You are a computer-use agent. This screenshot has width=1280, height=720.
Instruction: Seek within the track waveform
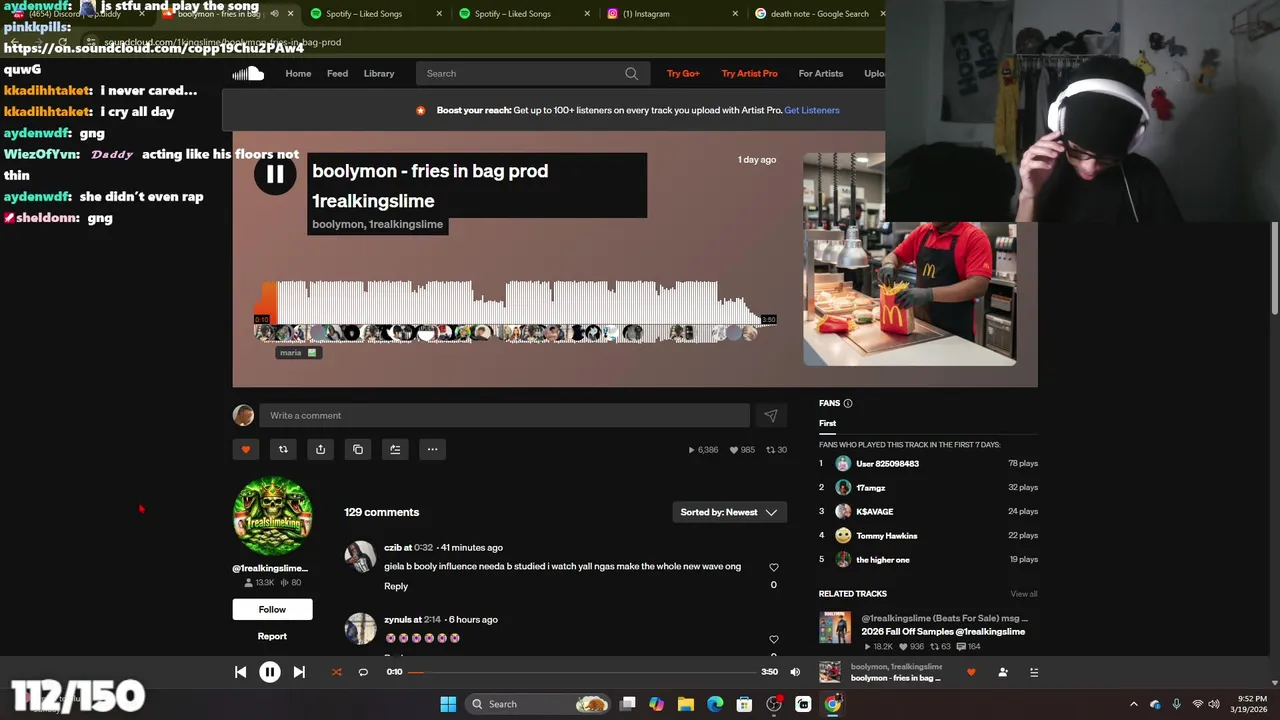516,304
